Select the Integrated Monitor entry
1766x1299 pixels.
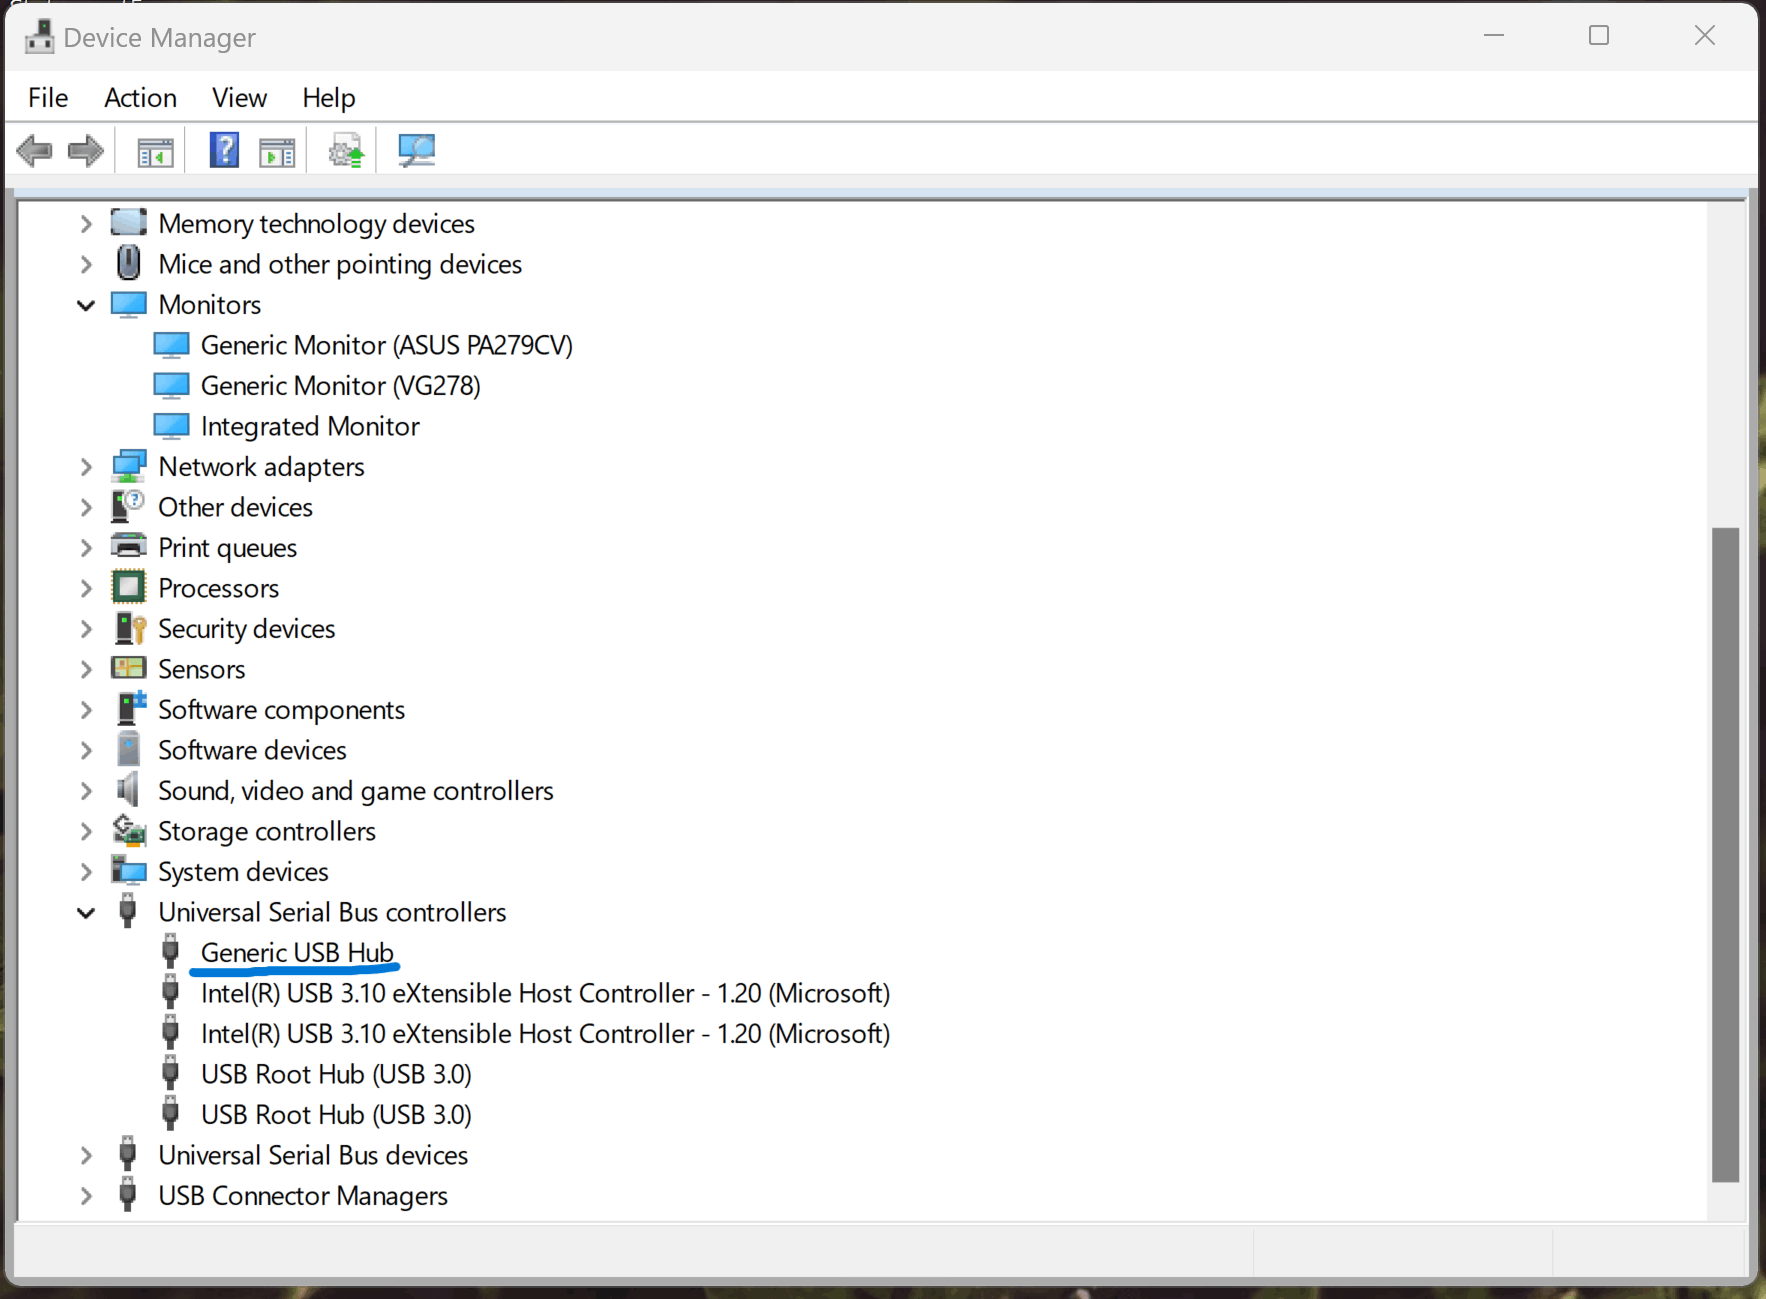coord(310,426)
